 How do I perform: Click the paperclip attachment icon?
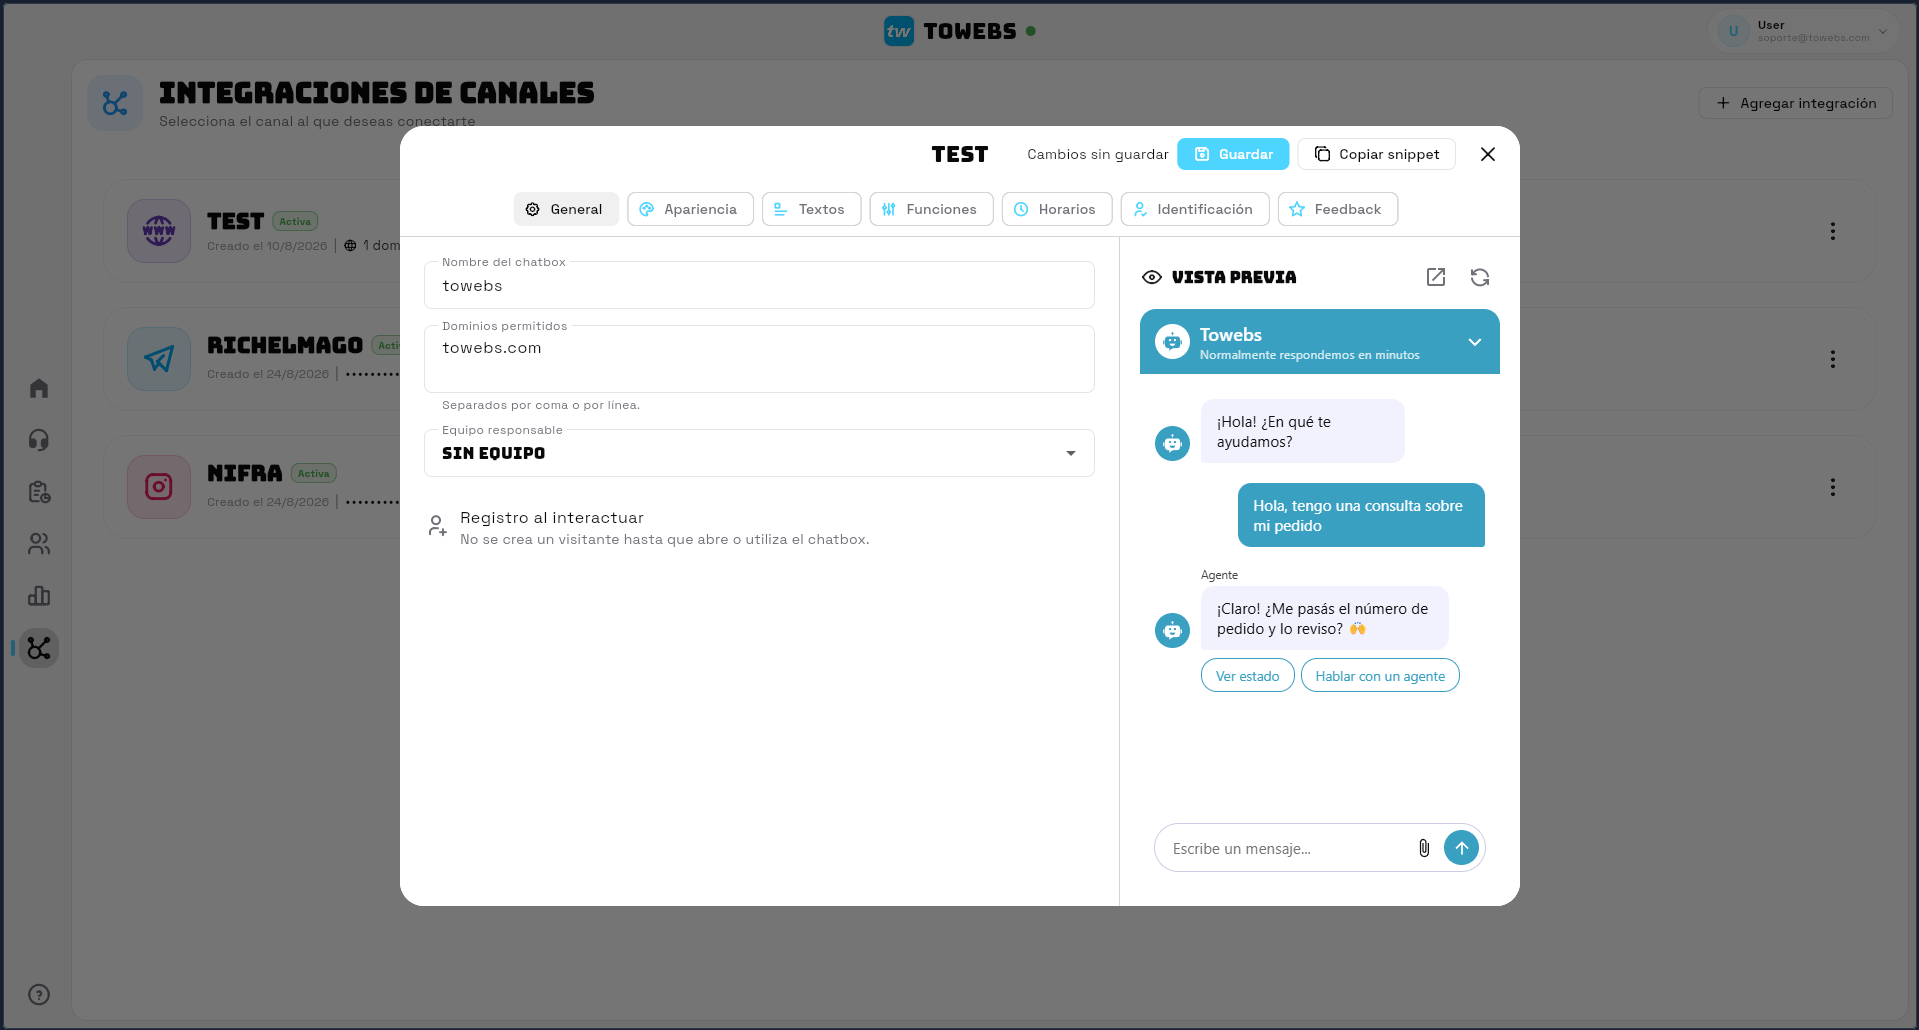click(1424, 848)
